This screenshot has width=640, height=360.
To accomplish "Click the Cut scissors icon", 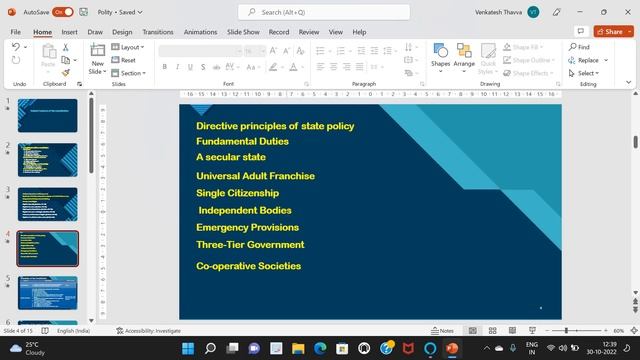I will point(65,47).
